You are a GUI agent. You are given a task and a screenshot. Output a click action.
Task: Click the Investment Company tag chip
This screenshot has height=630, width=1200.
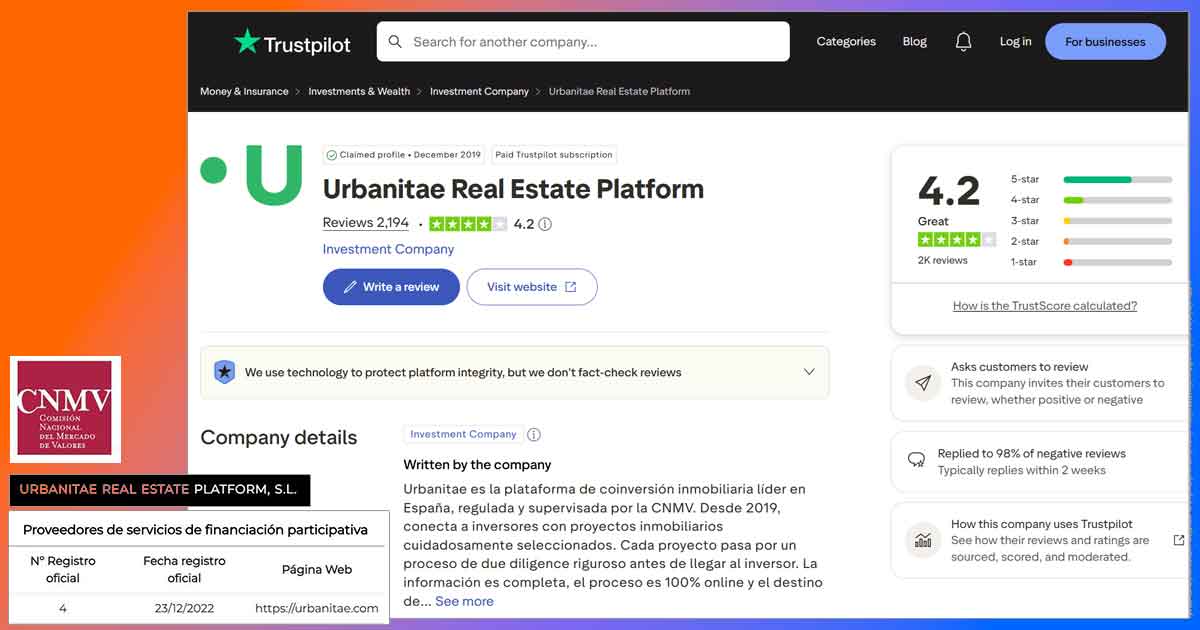[463, 434]
